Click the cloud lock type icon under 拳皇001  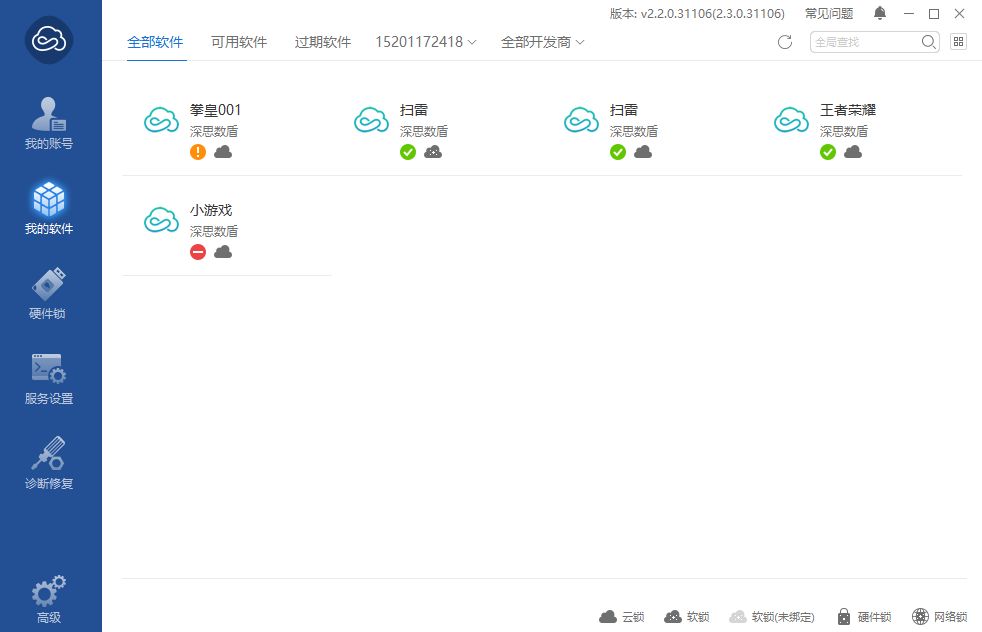coord(223,152)
